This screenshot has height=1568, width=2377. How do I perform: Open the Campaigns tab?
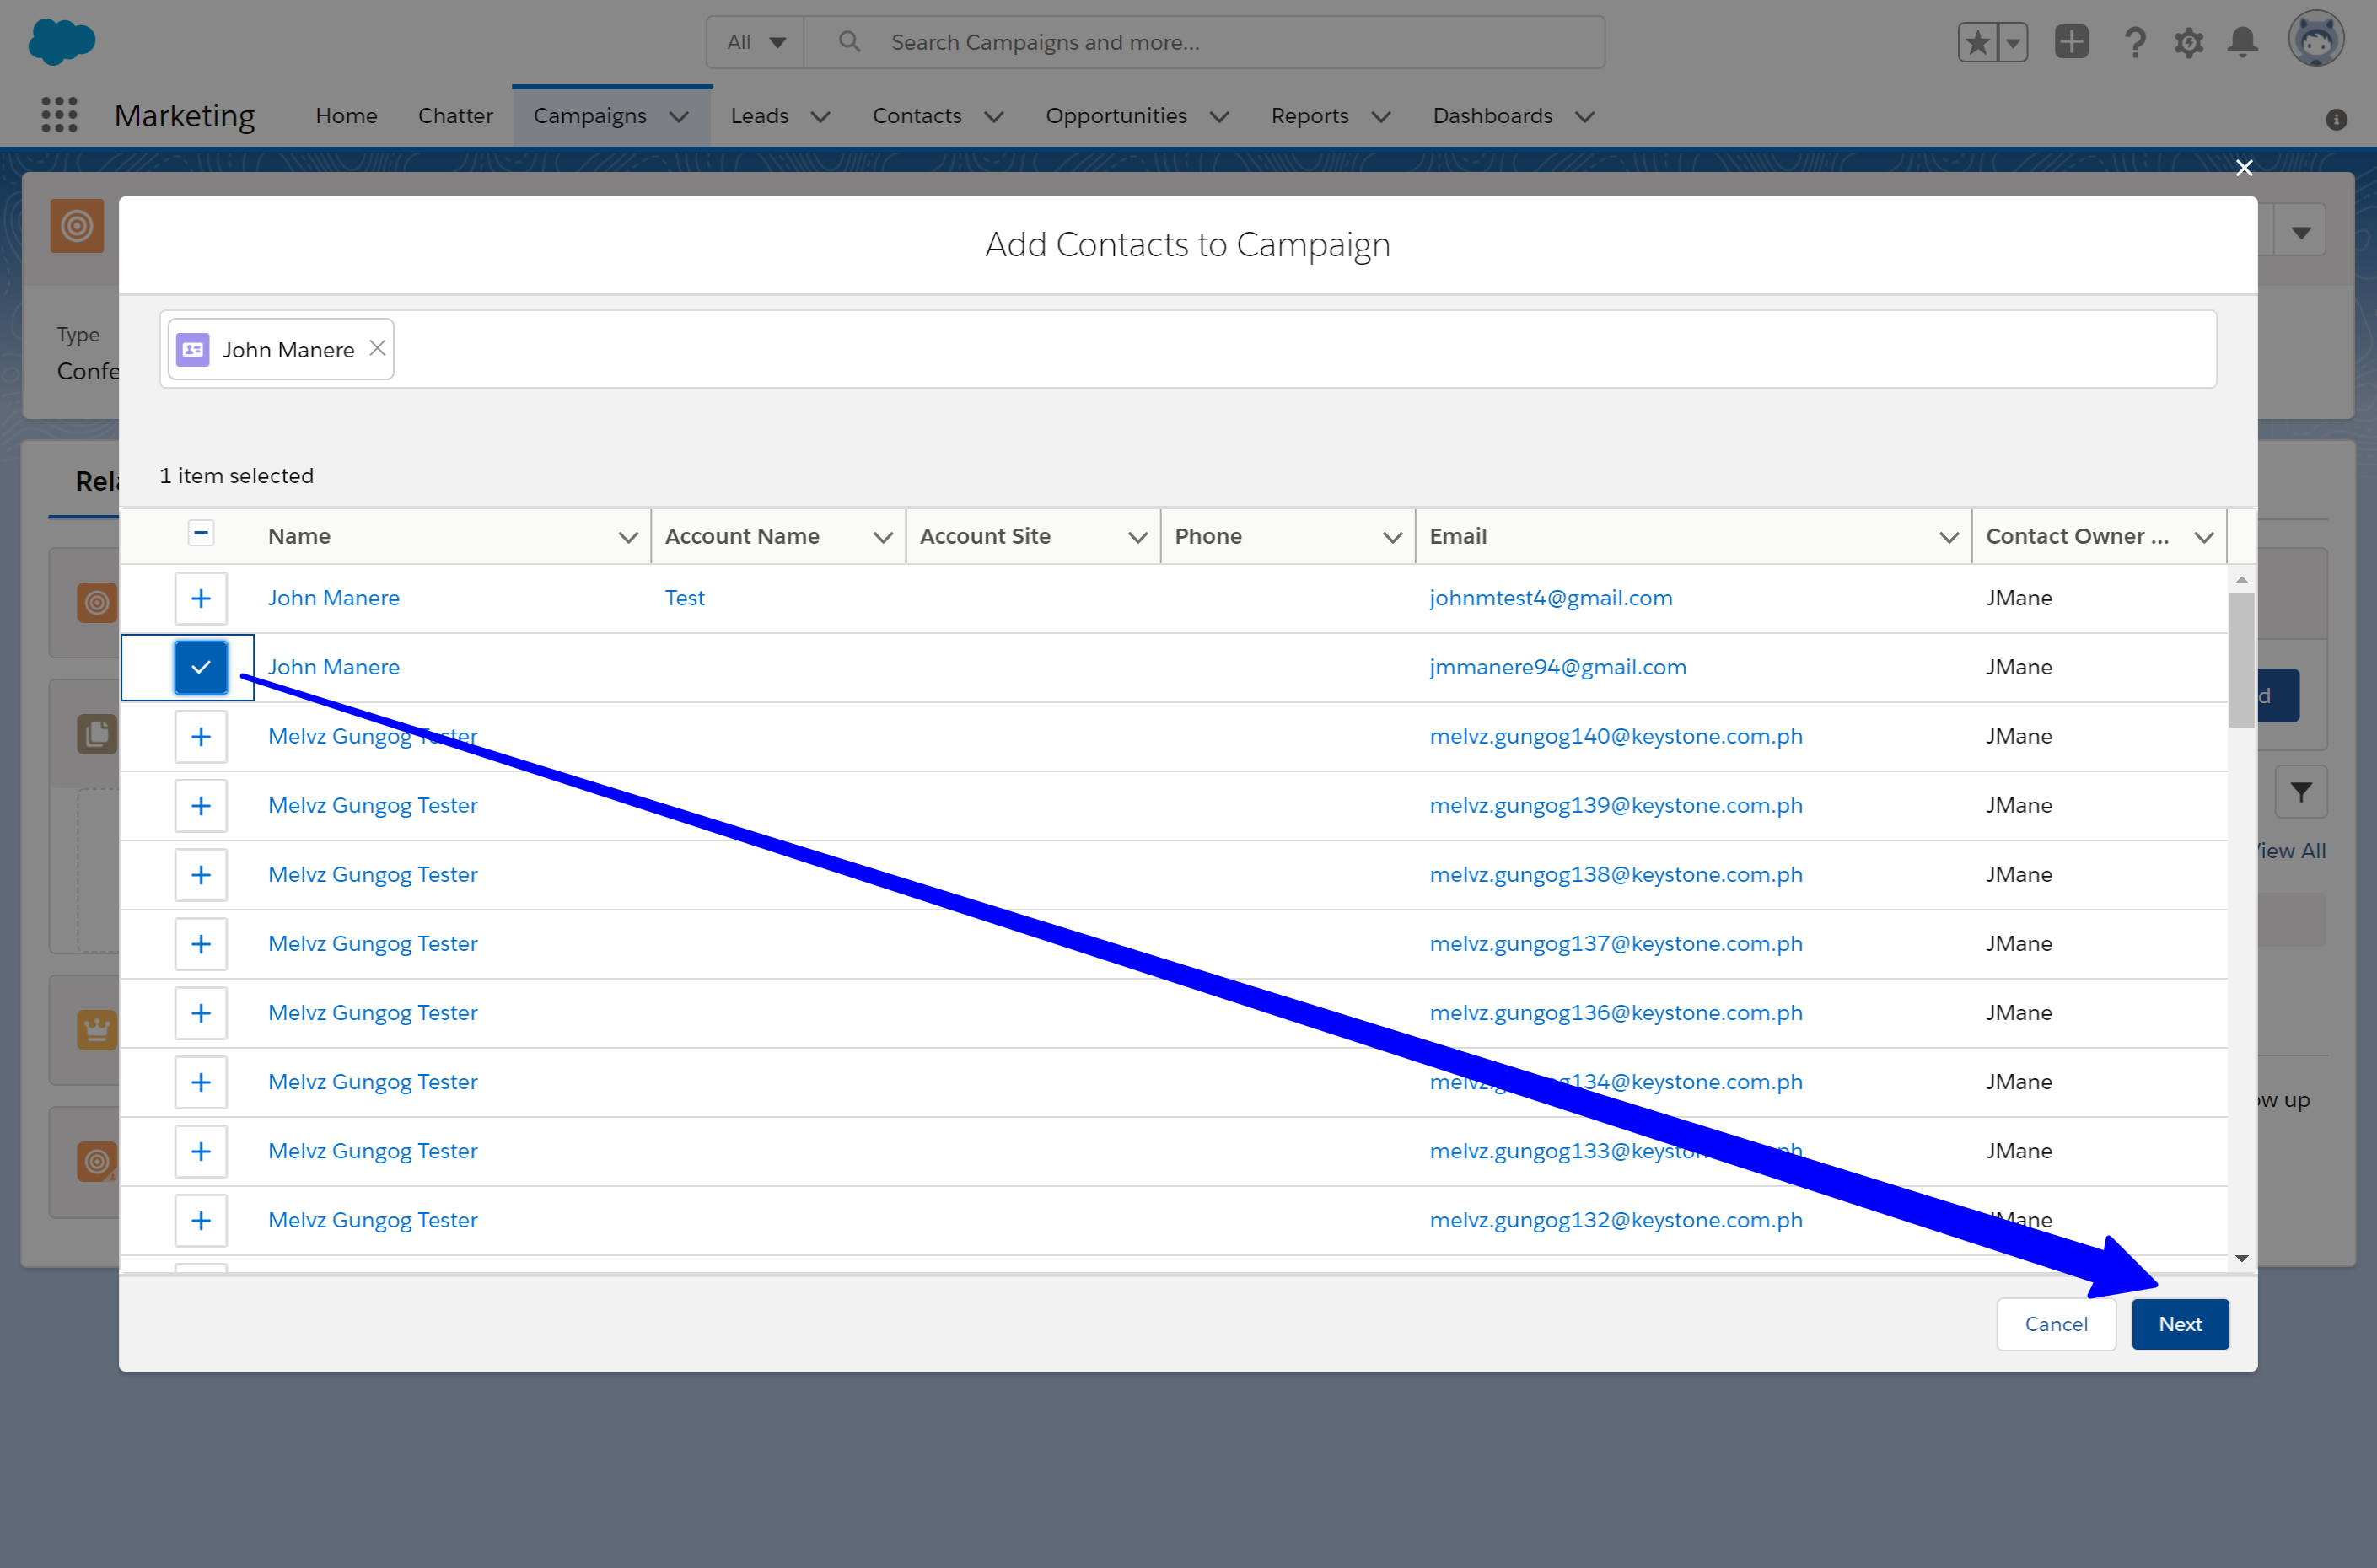[x=590, y=116]
